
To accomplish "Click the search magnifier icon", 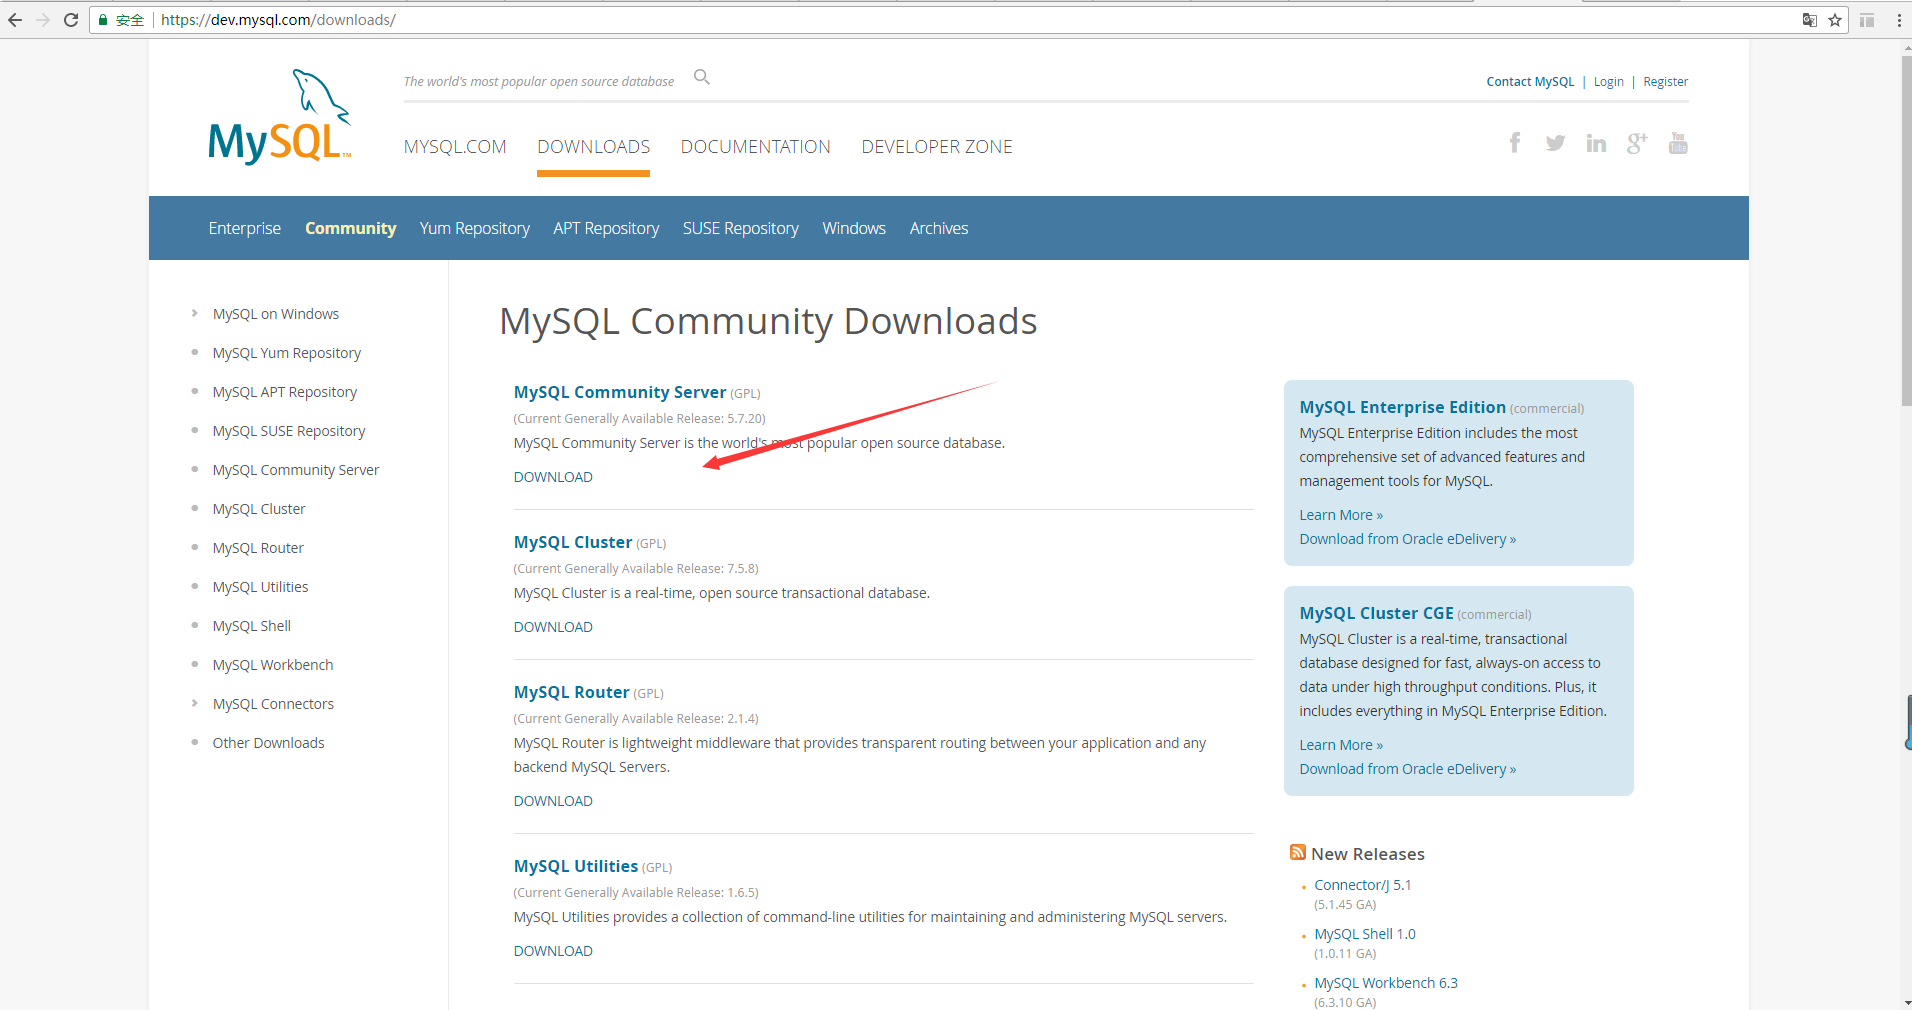I will [702, 77].
